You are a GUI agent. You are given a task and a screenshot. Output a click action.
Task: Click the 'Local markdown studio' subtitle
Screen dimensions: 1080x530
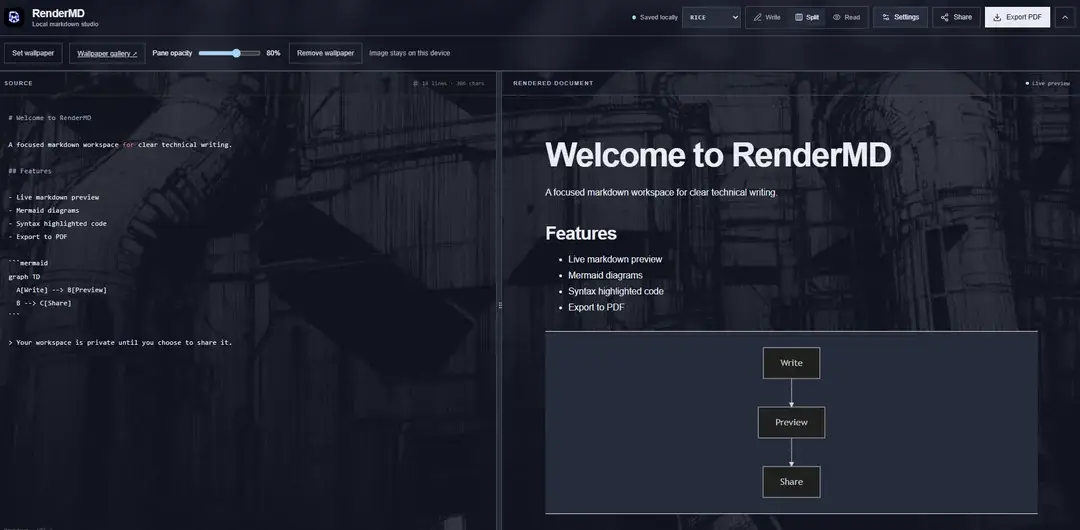coord(65,24)
